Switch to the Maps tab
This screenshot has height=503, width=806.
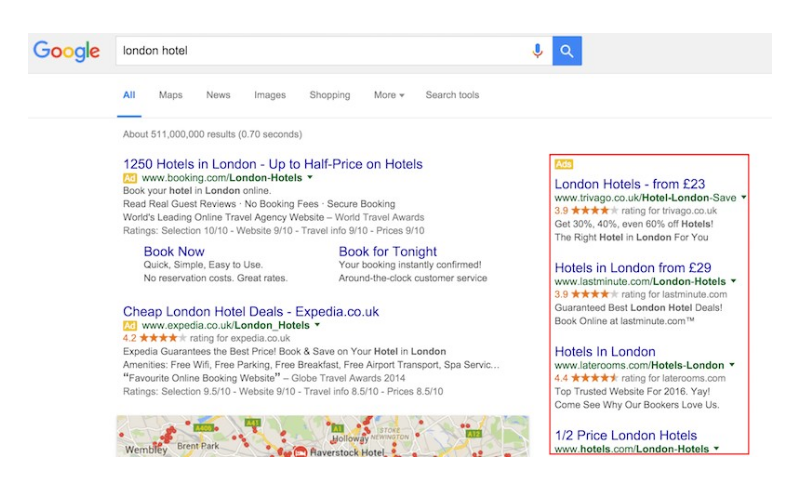point(171,95)
